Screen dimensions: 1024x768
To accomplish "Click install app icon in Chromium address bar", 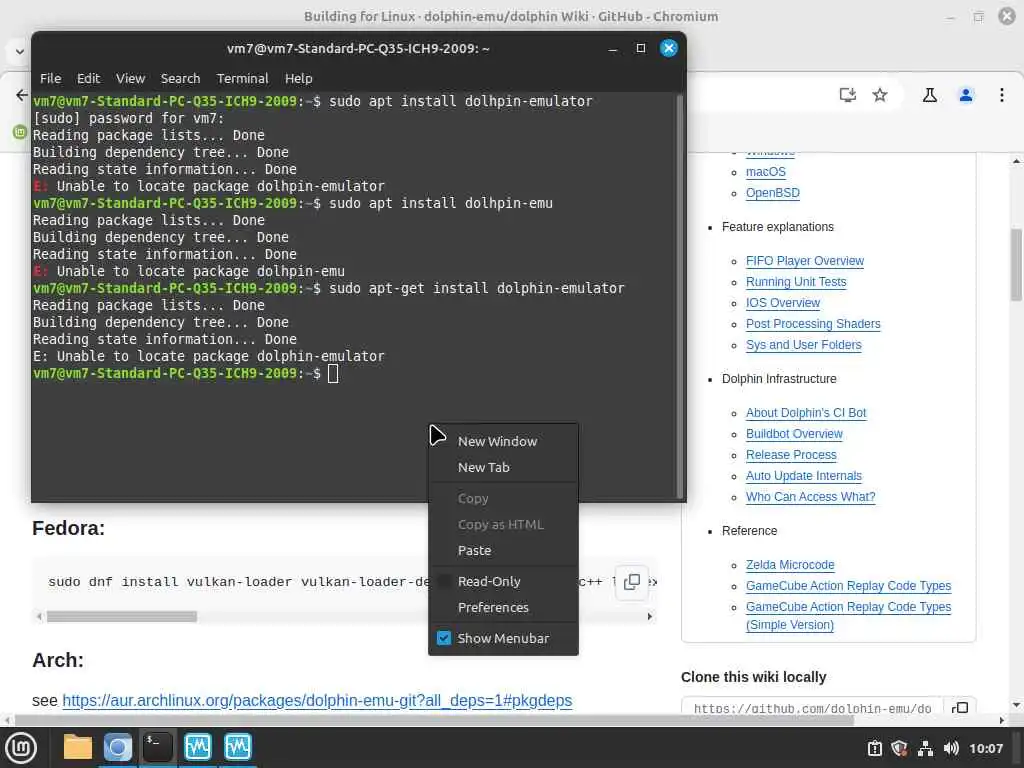I will pos(848,95).
